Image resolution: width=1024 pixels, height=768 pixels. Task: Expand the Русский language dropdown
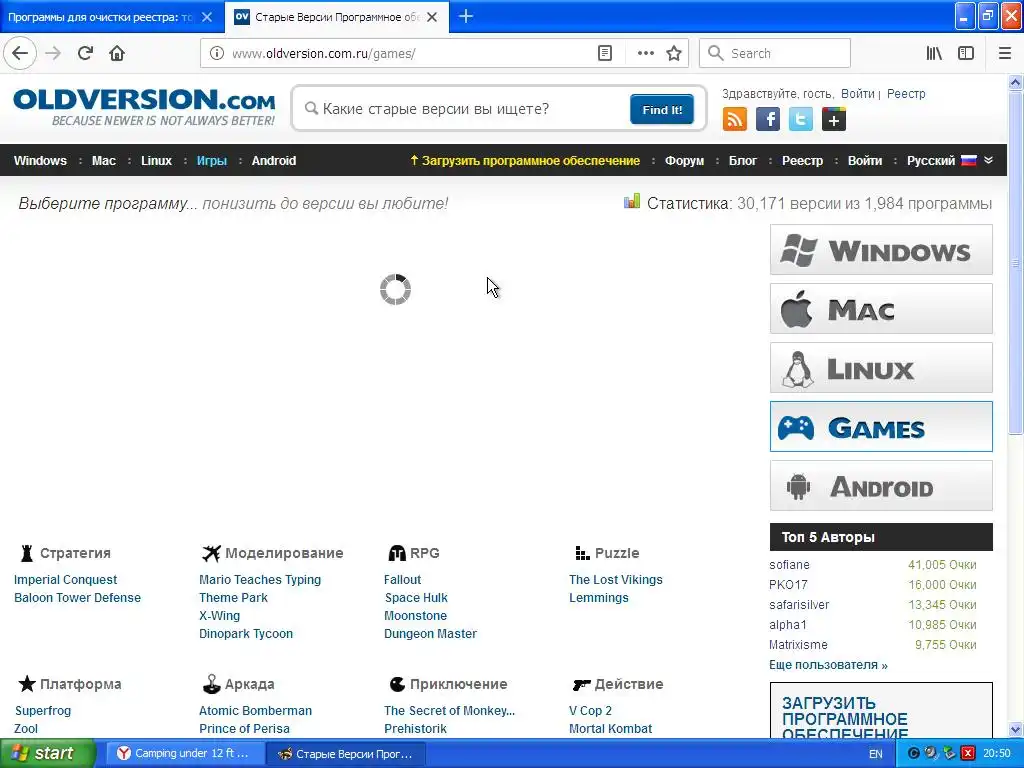coord(950,160)
